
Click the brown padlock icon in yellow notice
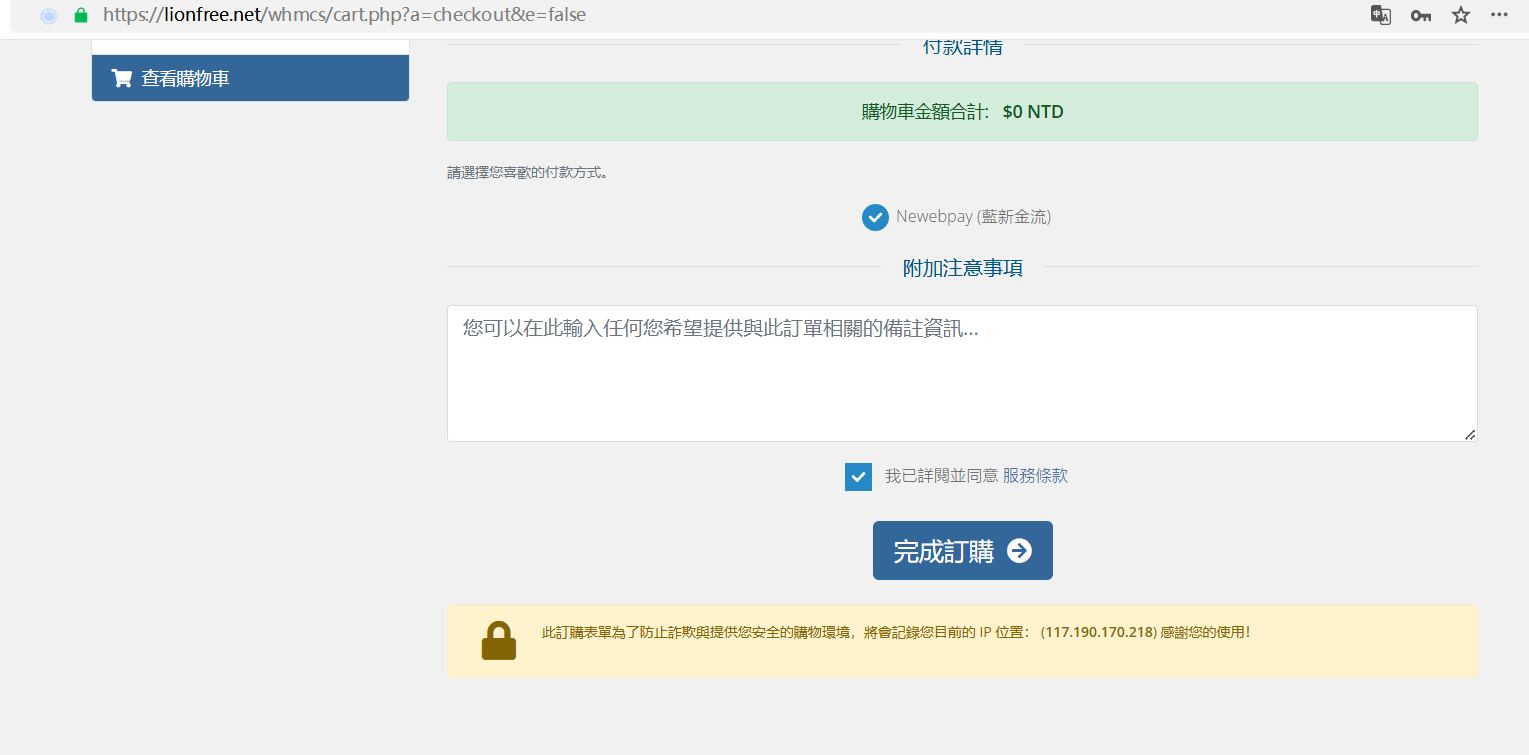(499, 641)
